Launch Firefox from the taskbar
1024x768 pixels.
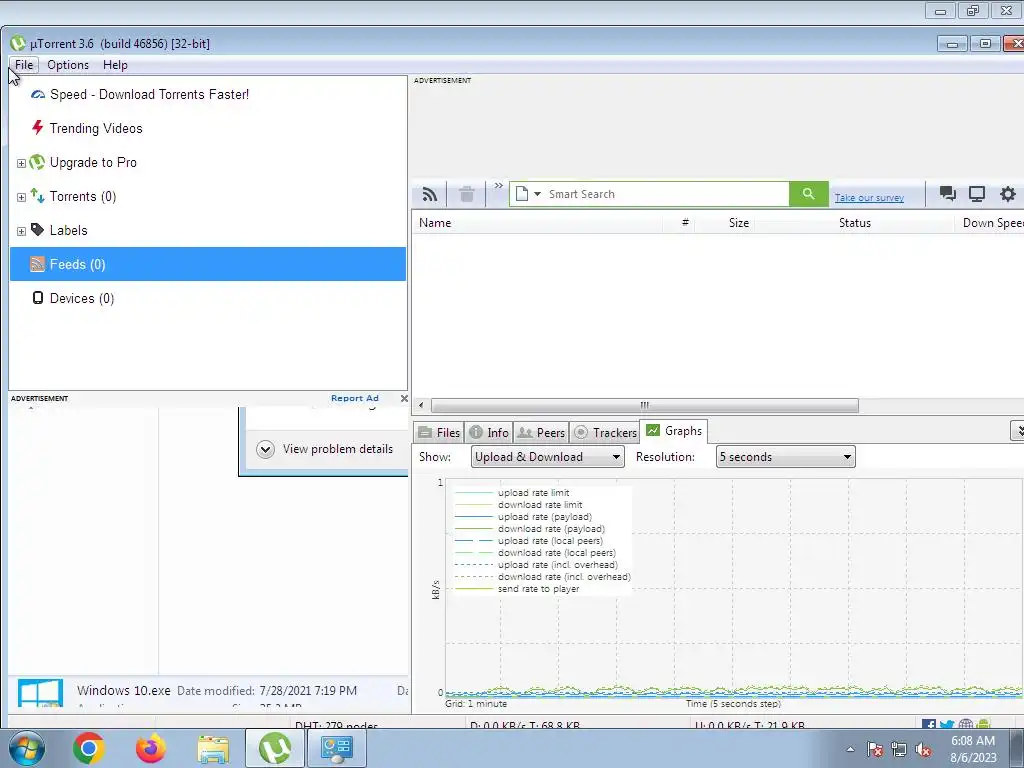tap(150, 748)
